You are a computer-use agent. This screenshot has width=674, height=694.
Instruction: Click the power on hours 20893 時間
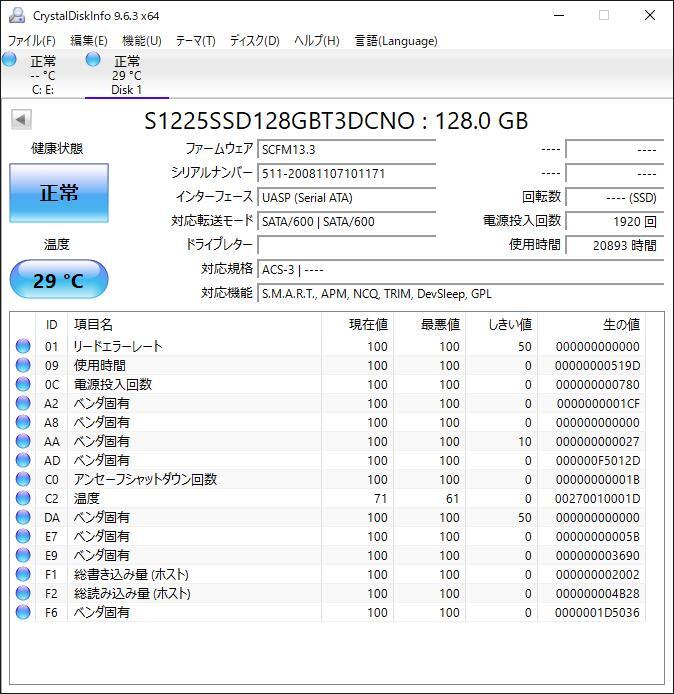tap(615, 245)
